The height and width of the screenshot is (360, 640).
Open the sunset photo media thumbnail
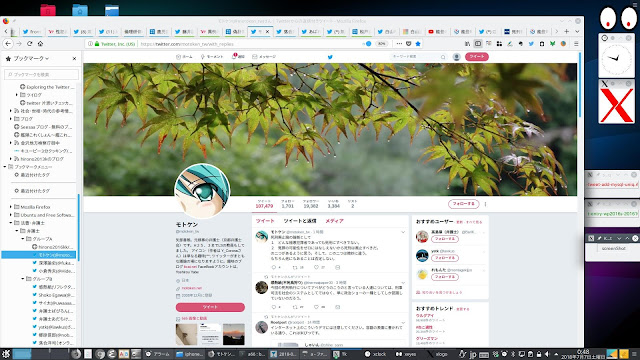click(x=234, y=334)
